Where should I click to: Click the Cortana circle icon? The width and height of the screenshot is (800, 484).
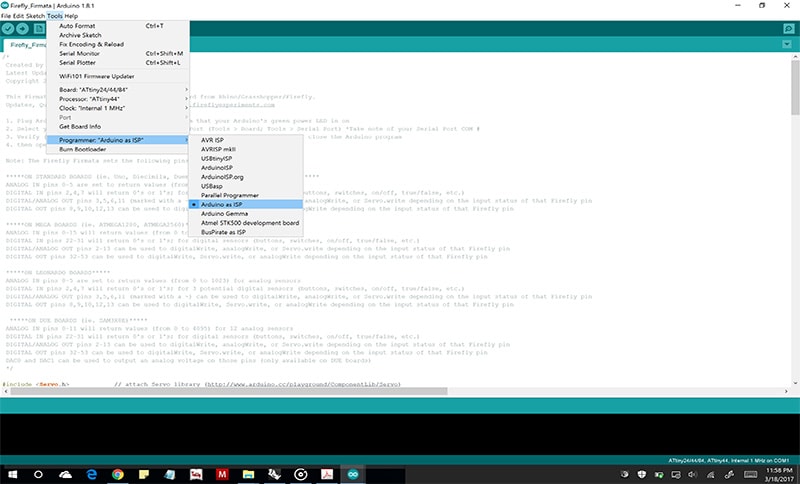click(38, 474)
